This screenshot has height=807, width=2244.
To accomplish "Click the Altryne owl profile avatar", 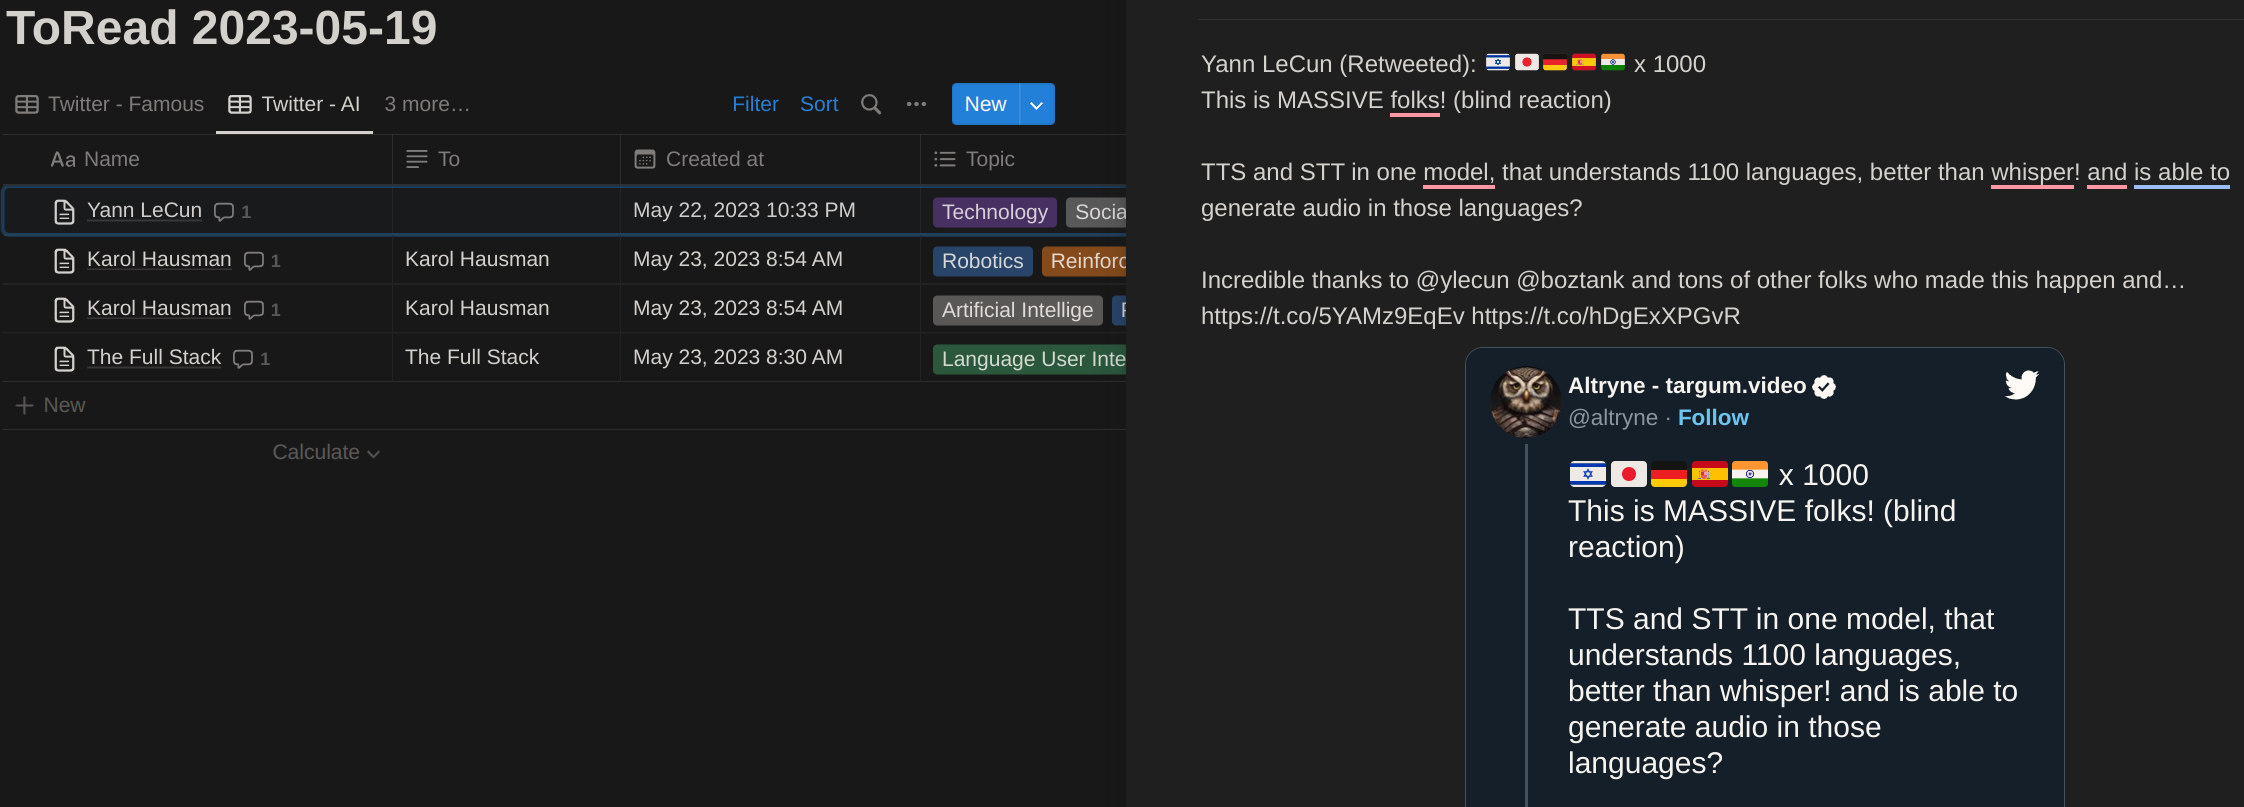I will coord(1525,401).
